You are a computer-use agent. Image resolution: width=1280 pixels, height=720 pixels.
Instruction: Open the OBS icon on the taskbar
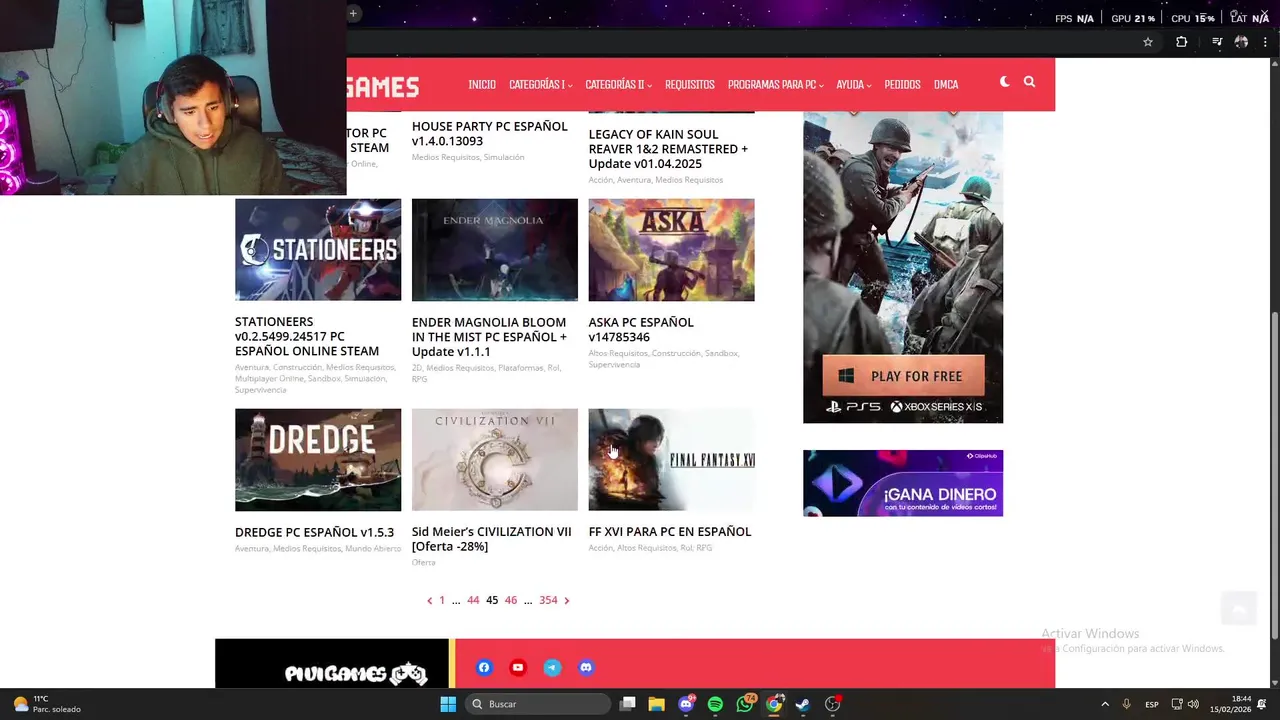(833, 704)
